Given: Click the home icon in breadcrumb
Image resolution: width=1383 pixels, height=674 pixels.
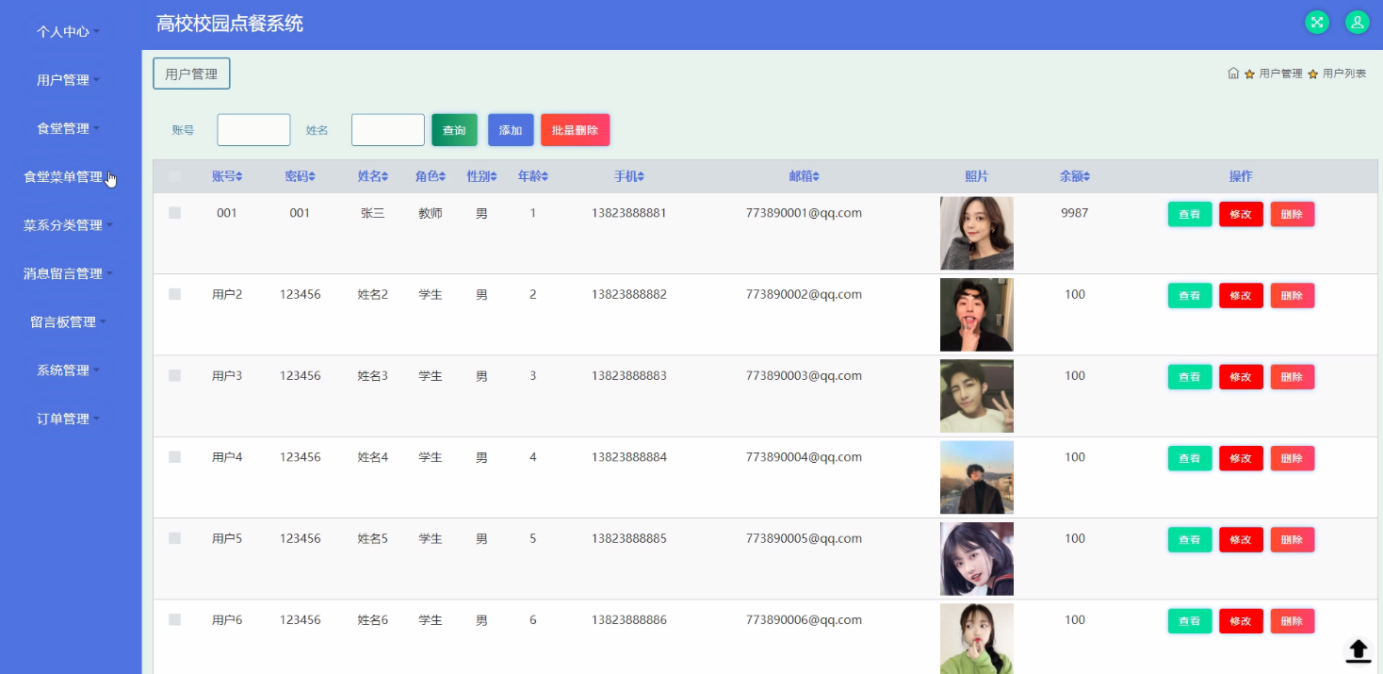Looking at the screenshot, I should click(1233, 73).
